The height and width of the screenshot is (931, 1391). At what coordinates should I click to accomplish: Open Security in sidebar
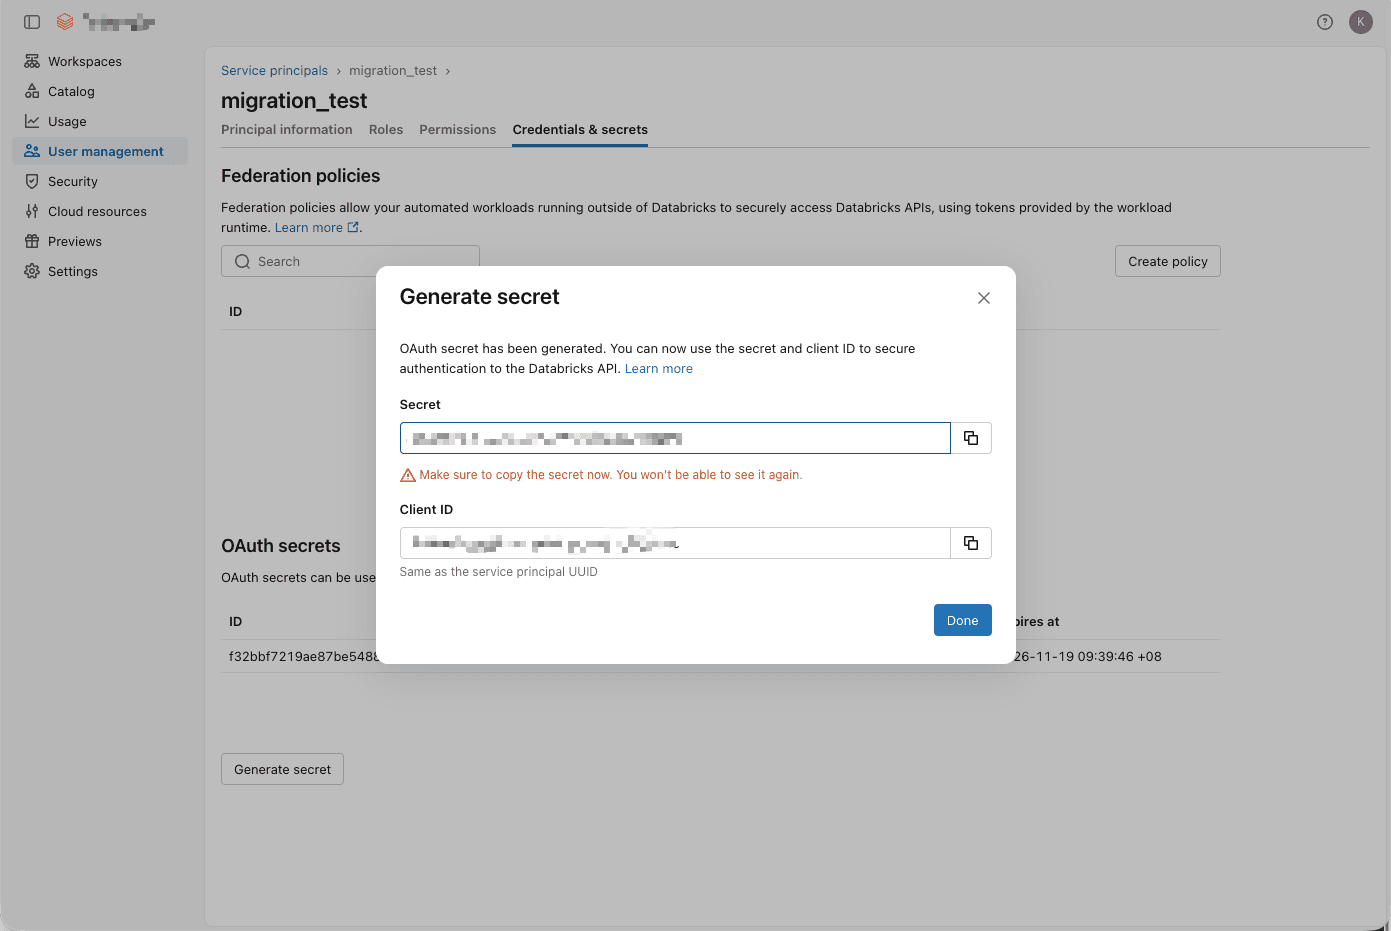(x=100, y=181)
